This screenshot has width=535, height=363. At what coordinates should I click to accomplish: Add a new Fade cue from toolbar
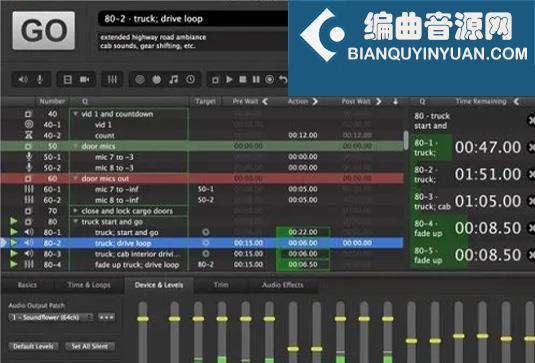pyautogui.click(x=112, y=79)
